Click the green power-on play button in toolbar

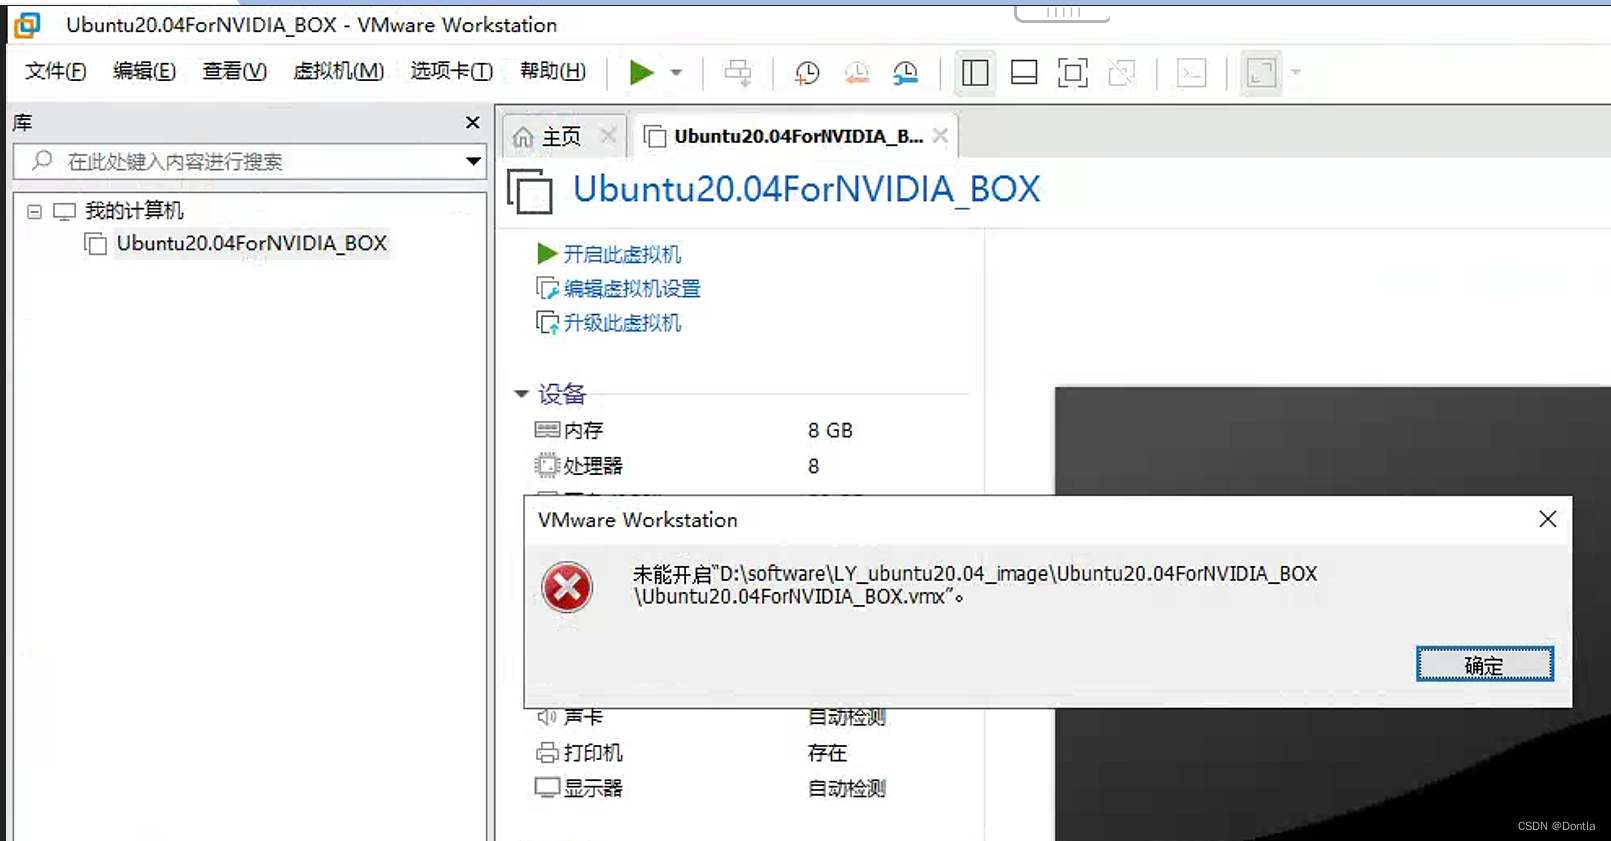click(641, 72)
